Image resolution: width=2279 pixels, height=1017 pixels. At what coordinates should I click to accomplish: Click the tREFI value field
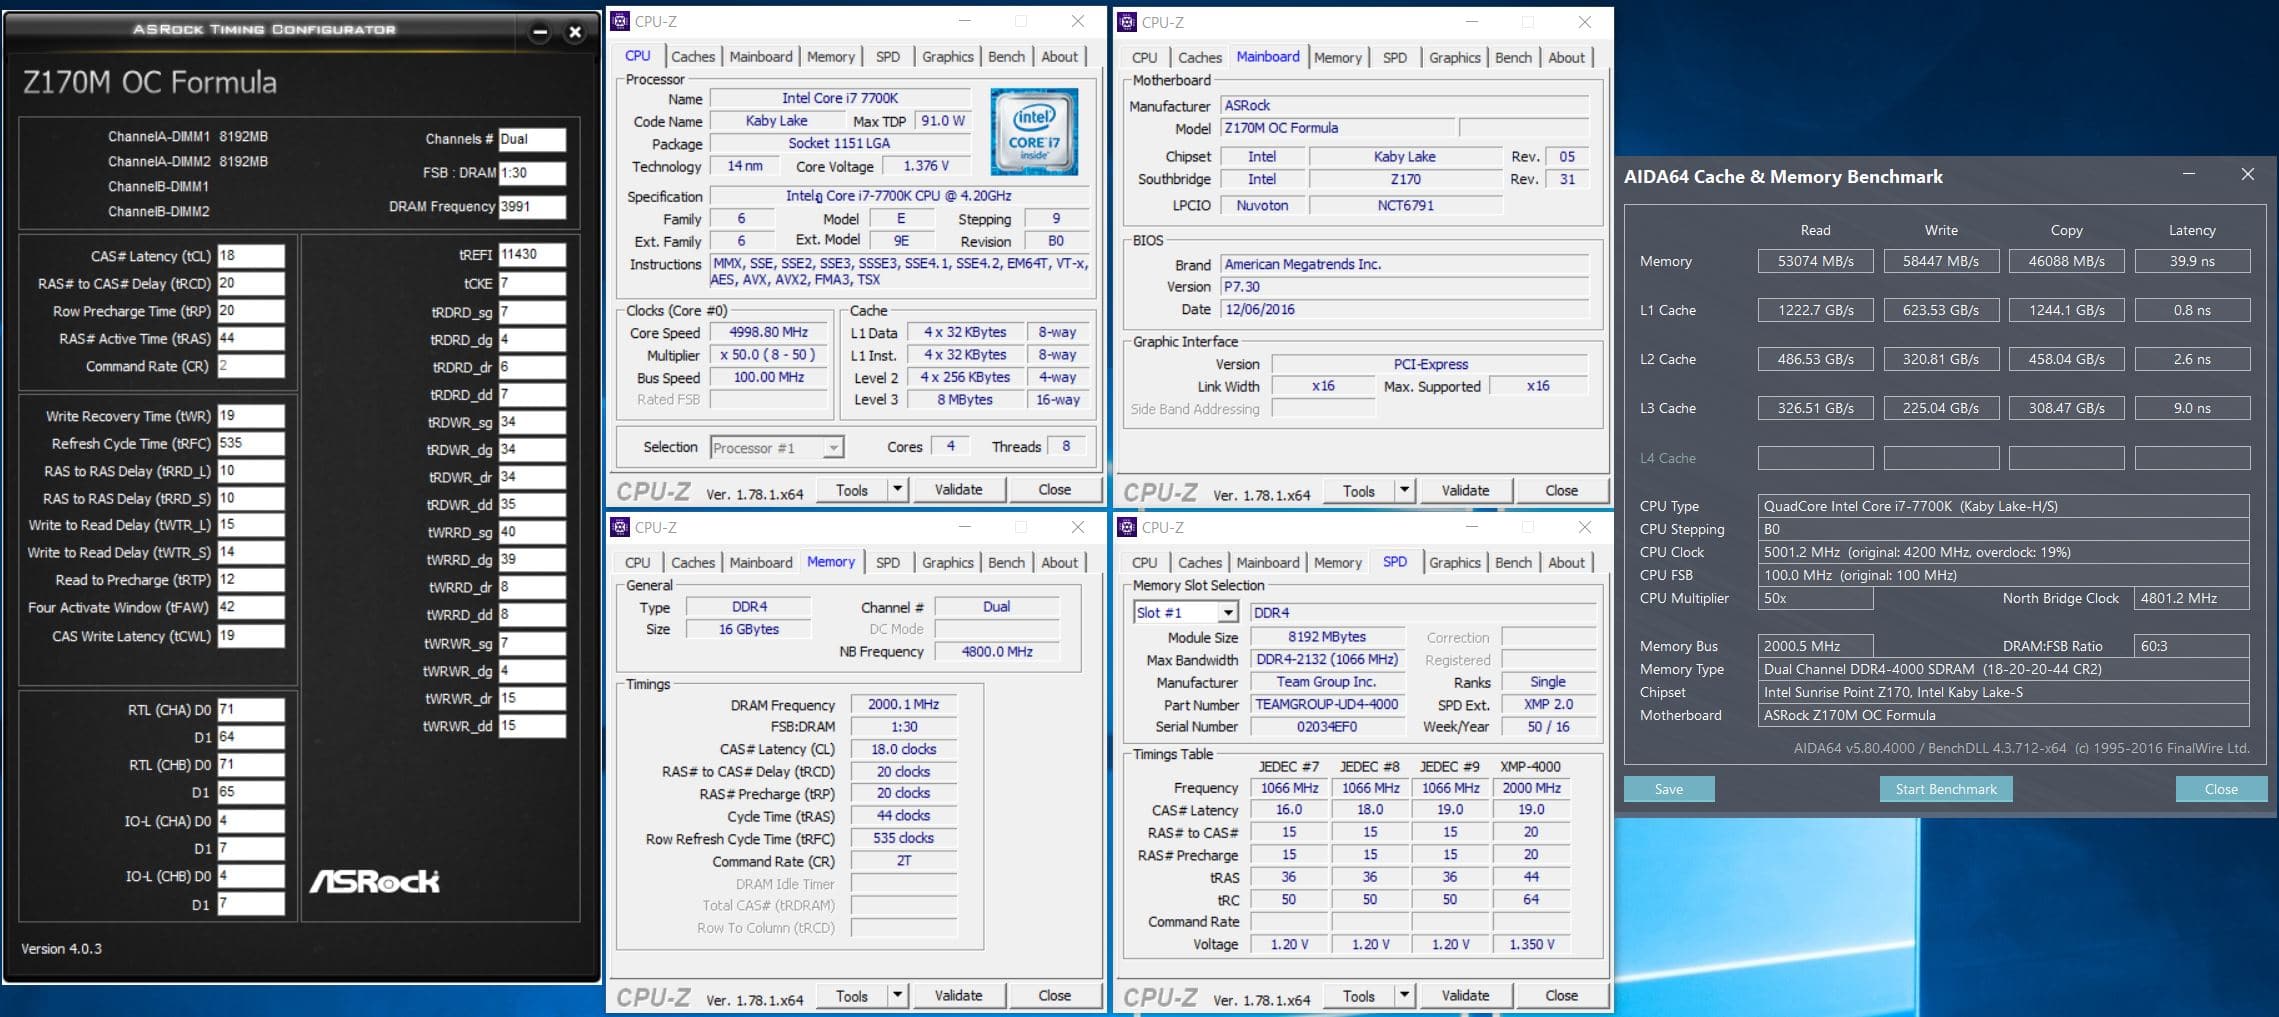(532, 254)
